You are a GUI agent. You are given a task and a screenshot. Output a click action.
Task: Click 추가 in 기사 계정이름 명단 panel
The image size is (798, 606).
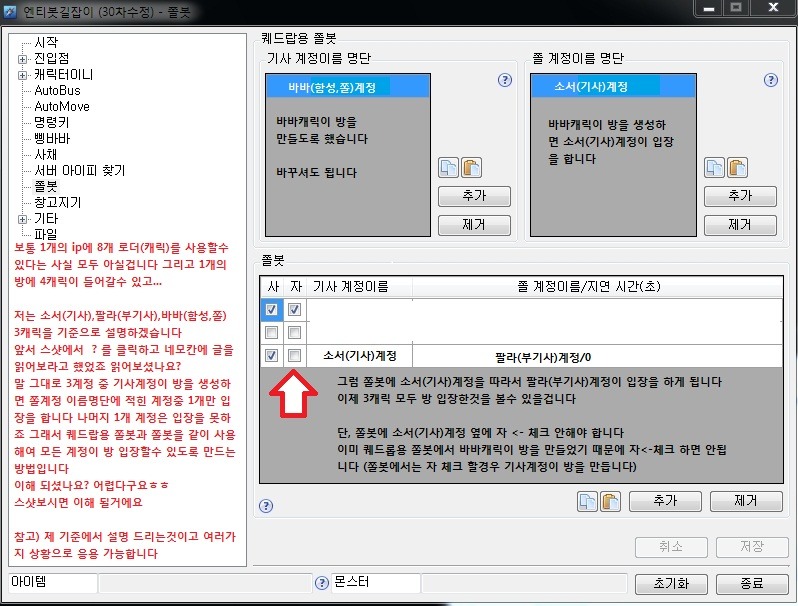474,196
